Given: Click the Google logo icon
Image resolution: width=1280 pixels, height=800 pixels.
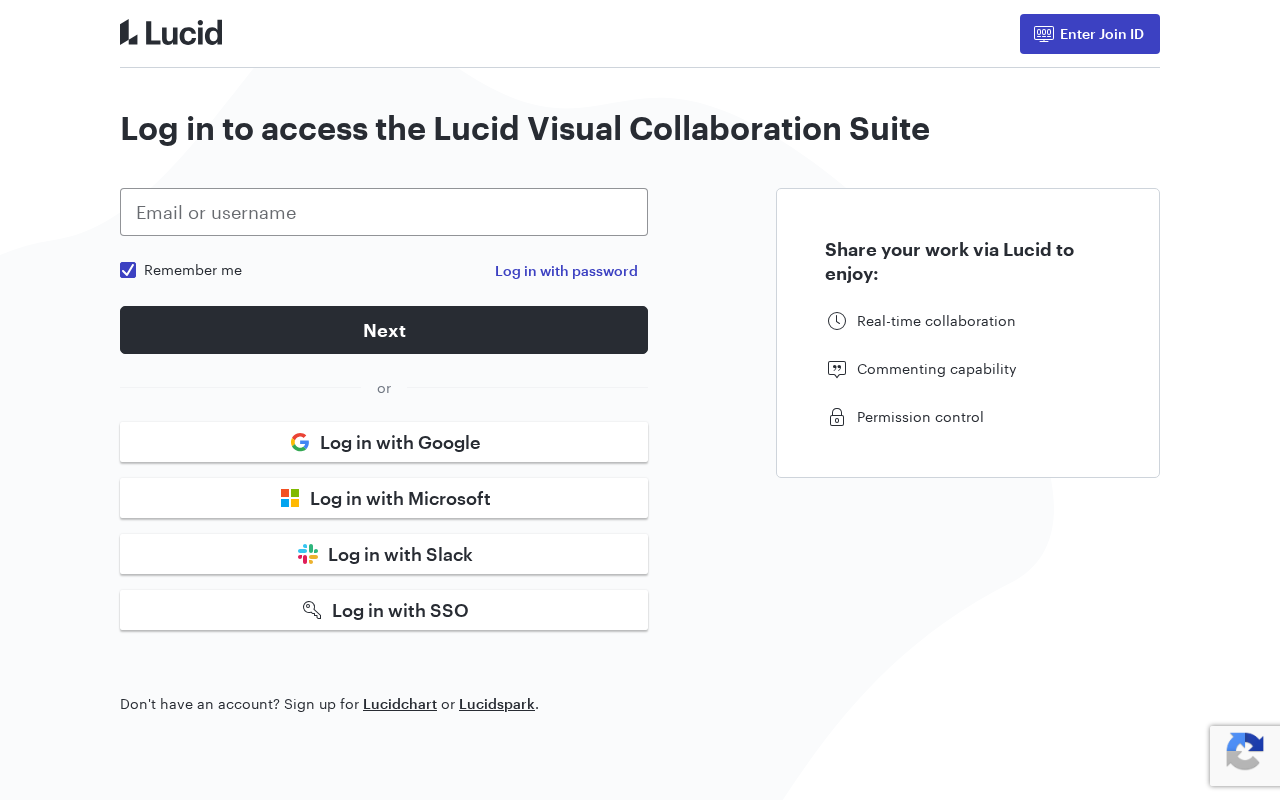Looking at the screenshot, I should coord(300,442).
